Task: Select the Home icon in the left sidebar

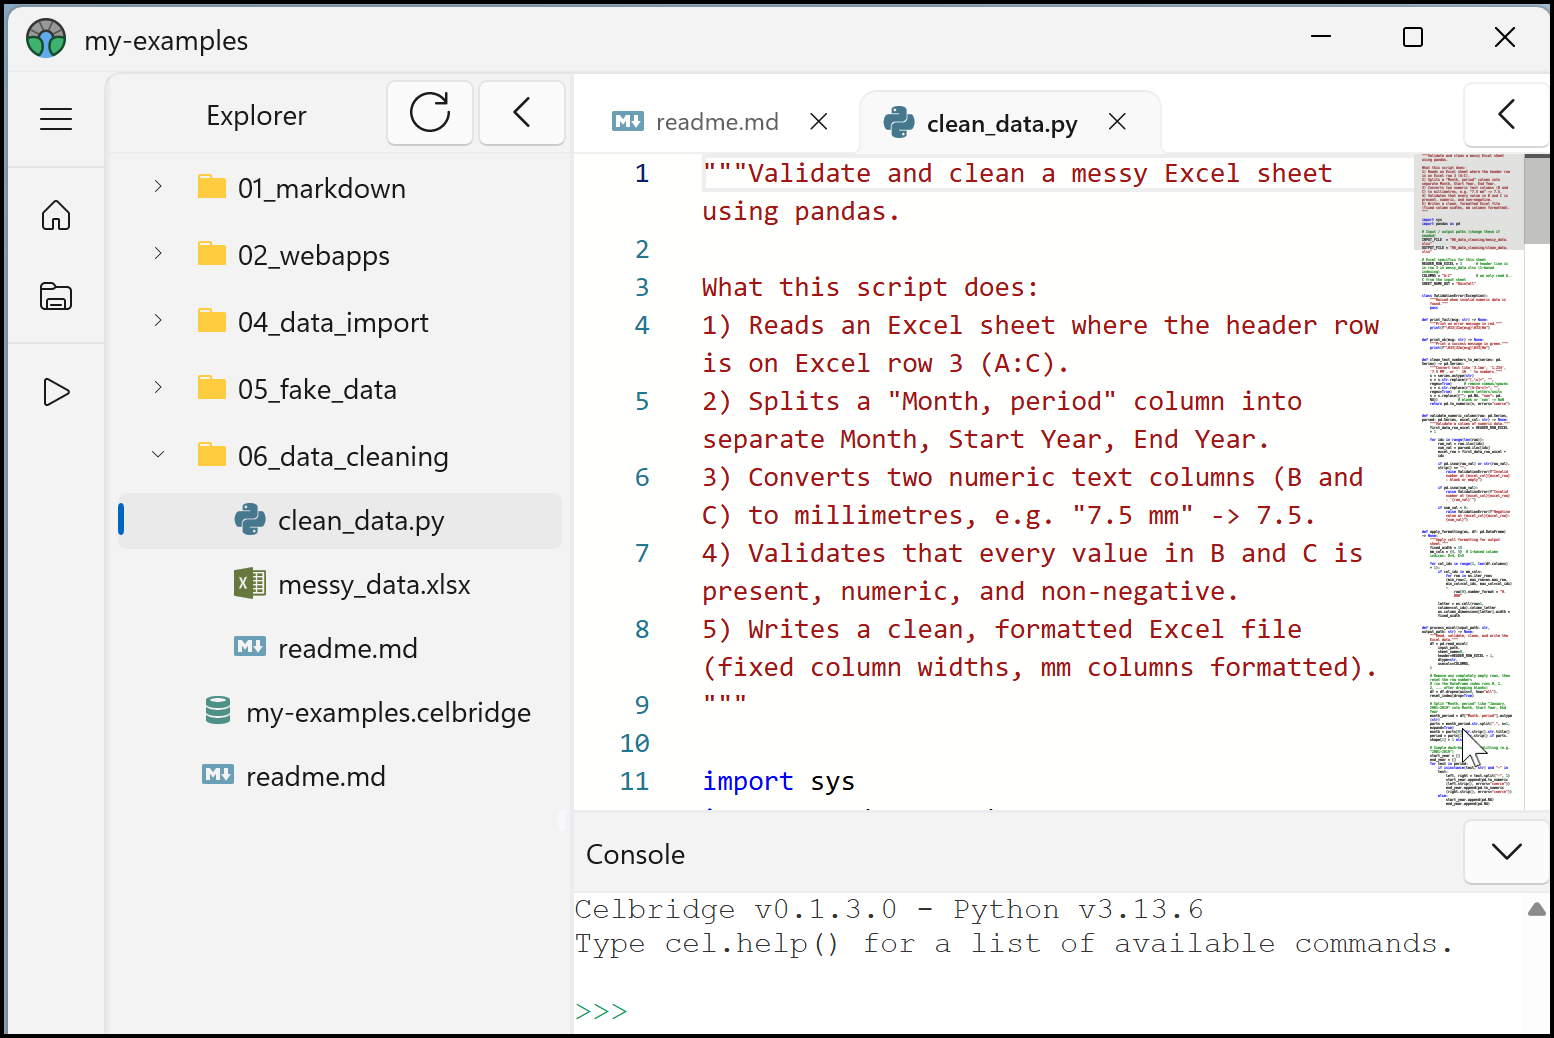Action: (57, 215)
